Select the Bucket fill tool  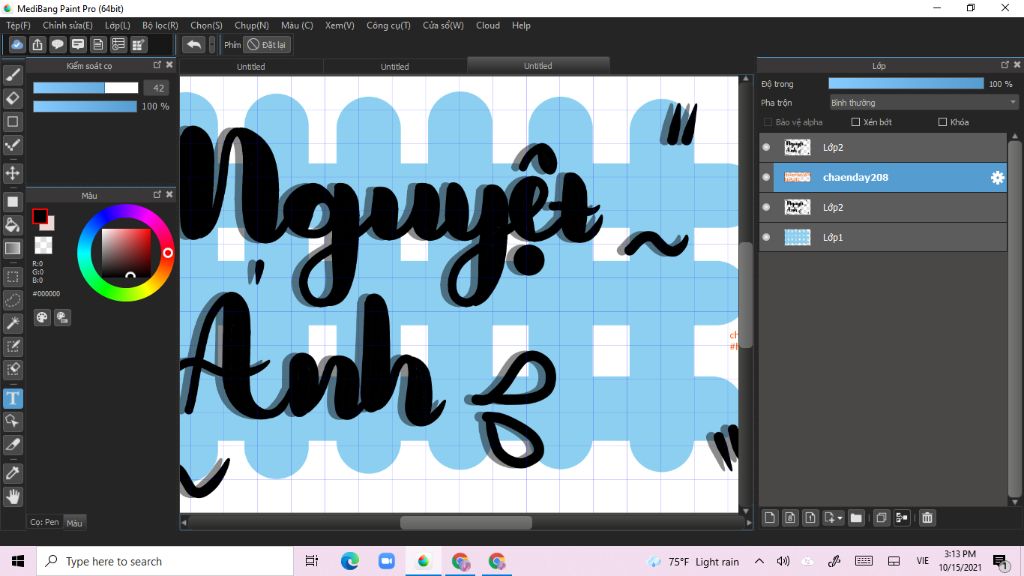click(12, 225)
